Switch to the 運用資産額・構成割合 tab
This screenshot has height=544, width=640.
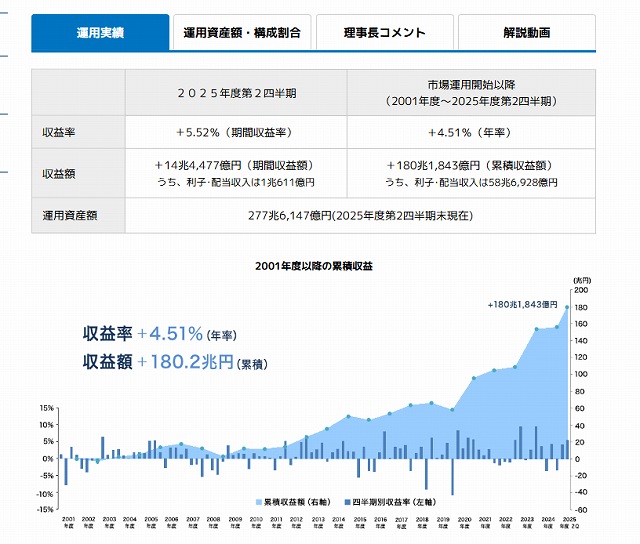[242, 33]
